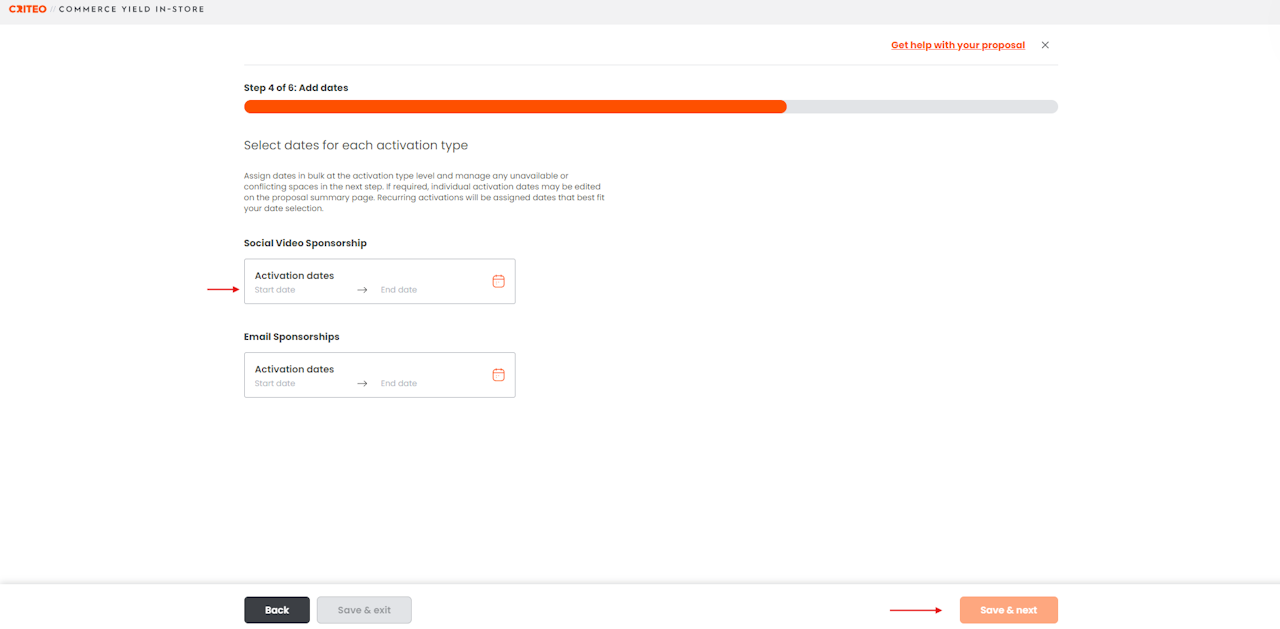Click the Criteo logo in header
Viewport: 1280px width, 629px height.
(28, 9)
